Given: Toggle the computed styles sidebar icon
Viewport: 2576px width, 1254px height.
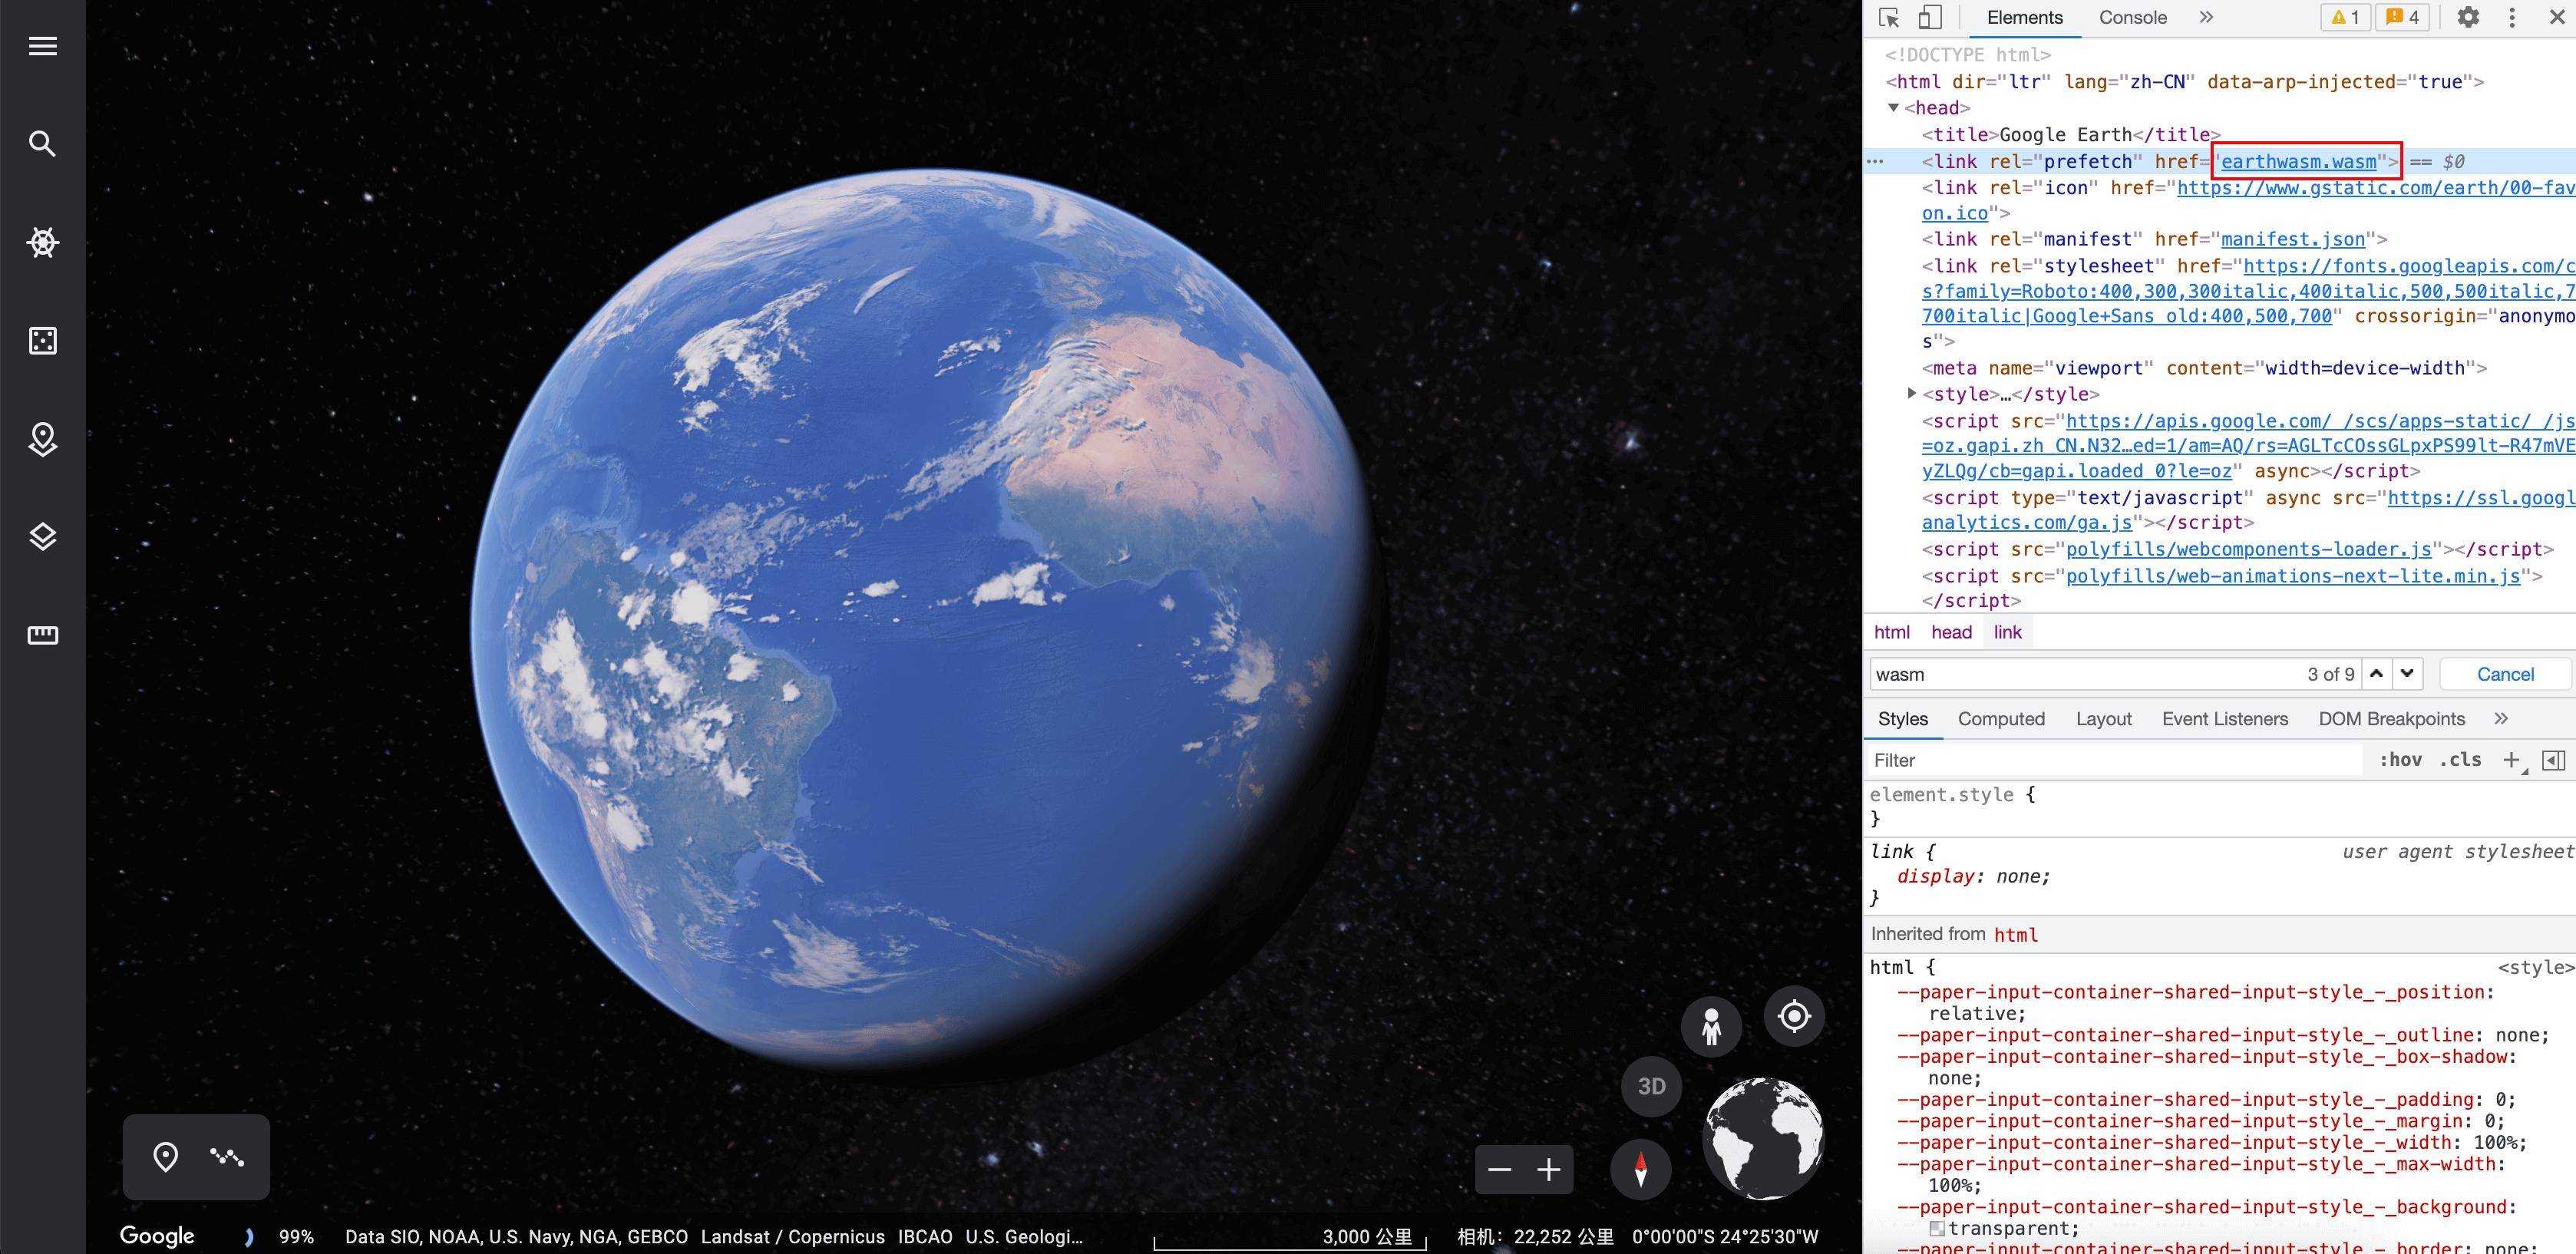Looking at the screenshot, I should click(x=2553, y=761).
